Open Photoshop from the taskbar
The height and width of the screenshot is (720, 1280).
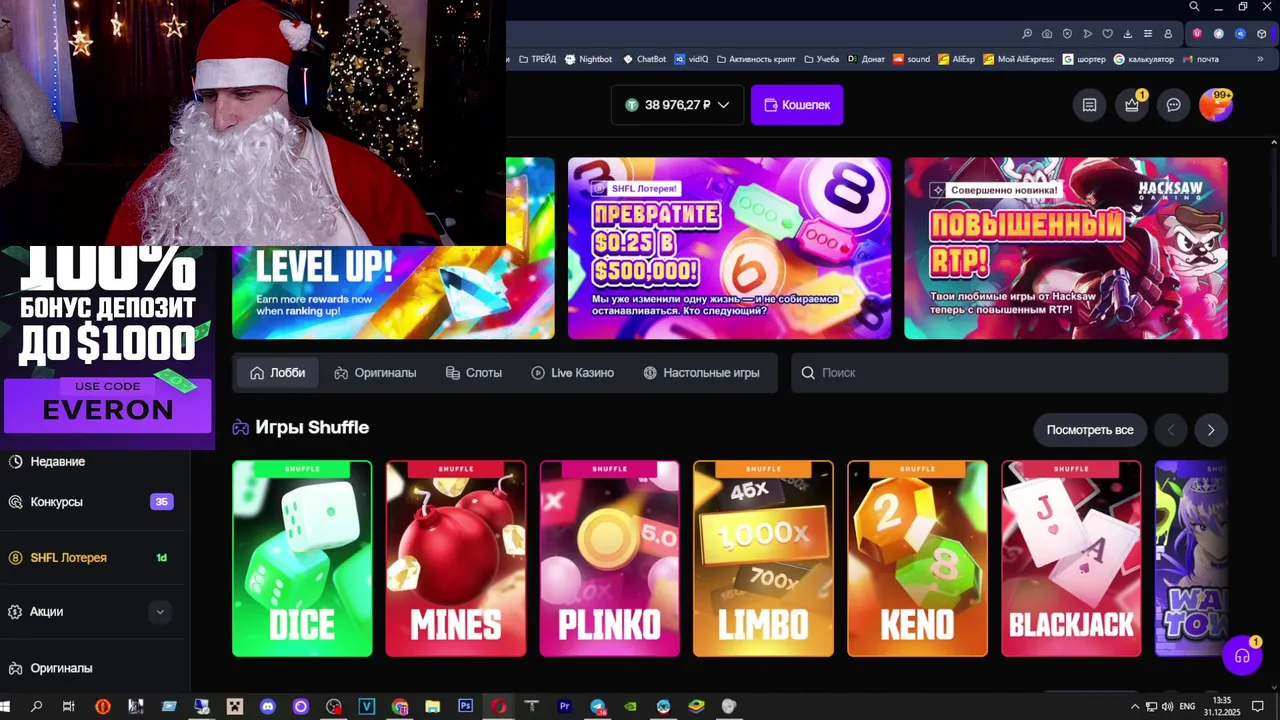[x=465, y=706]
